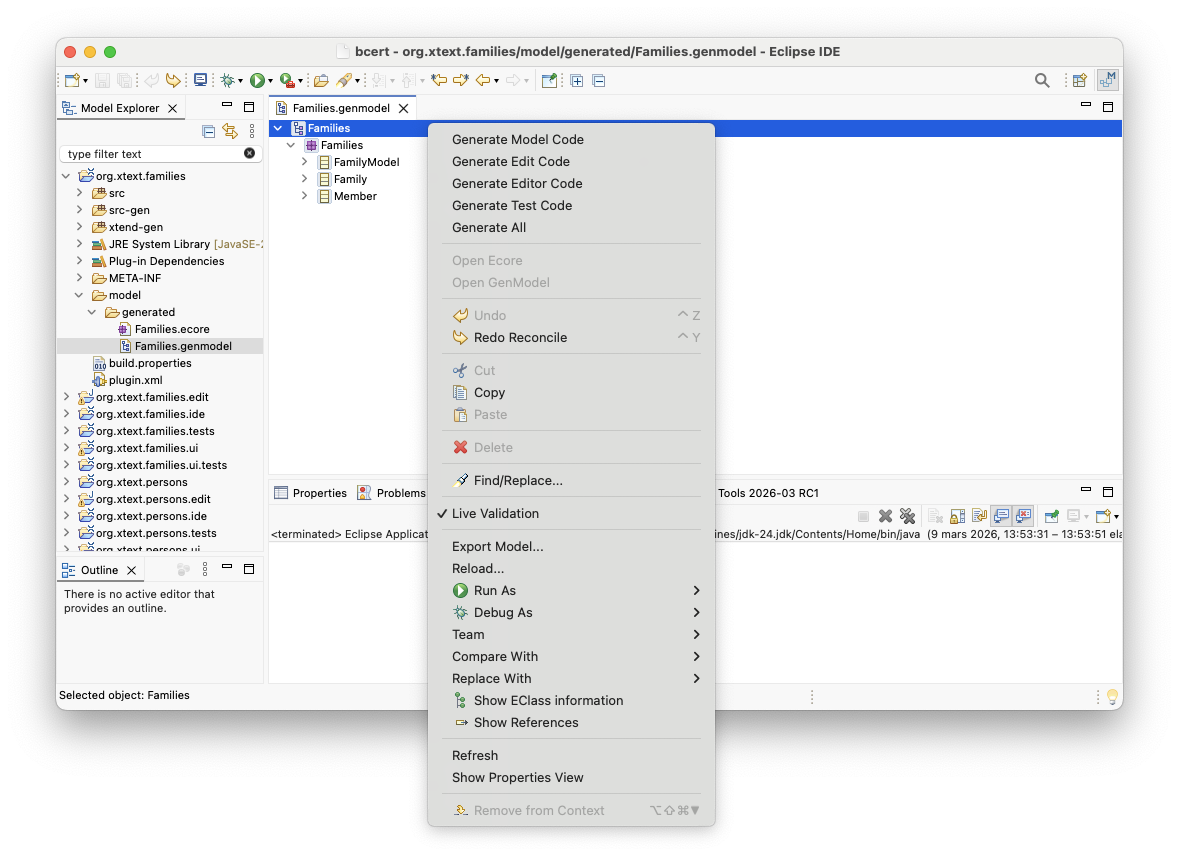Expand the org.xtext.families.ui project
The image size is (1179, 853).
[x=66, y=448]
